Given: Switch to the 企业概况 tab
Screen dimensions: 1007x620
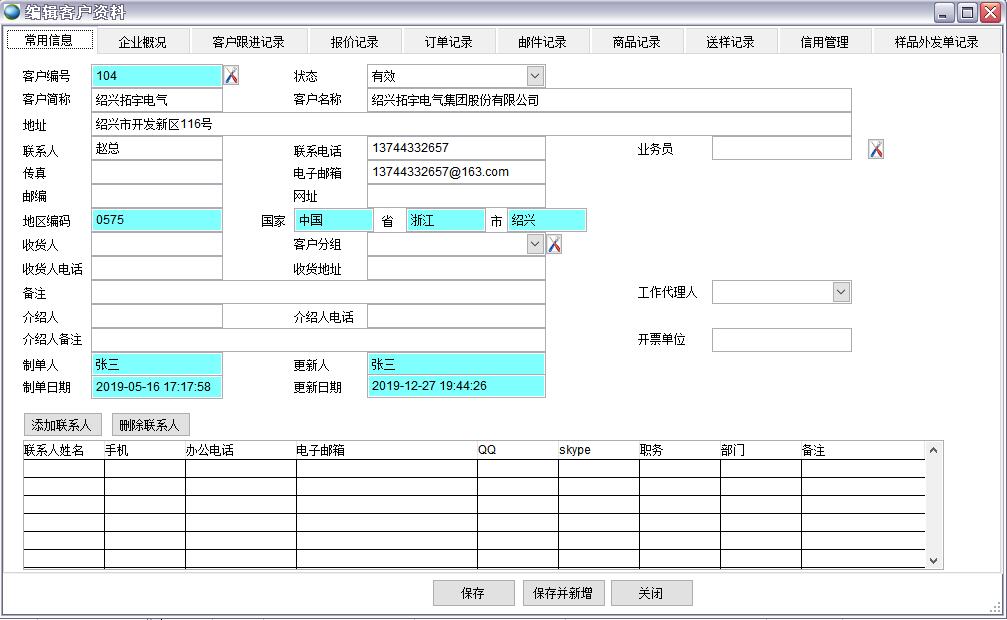Looking at the screenshot, I should (x=143, y=42).
